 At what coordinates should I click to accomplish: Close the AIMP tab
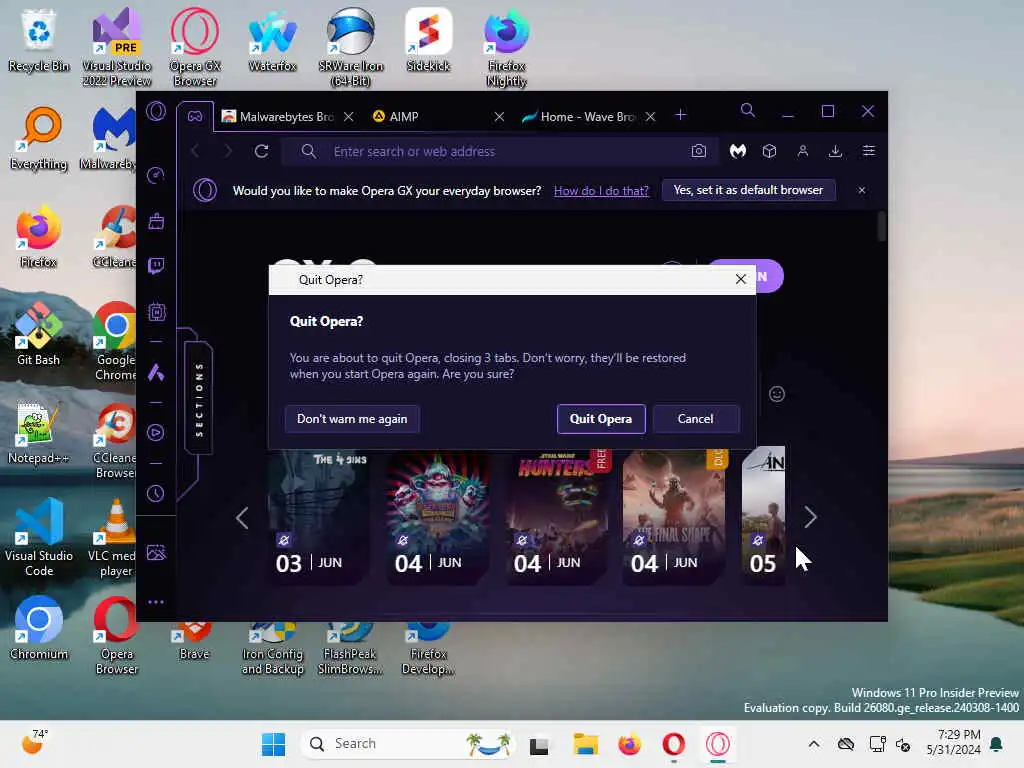point(500,116)
